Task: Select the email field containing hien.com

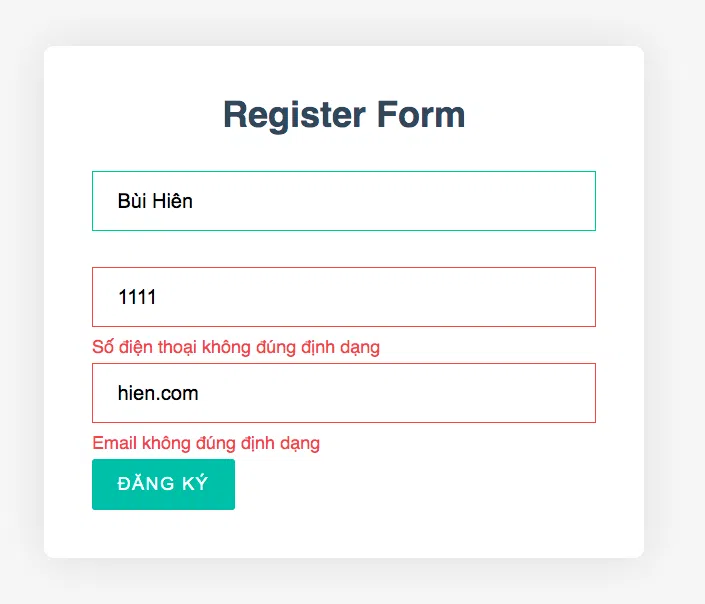Action: click(x=344, y=393)
